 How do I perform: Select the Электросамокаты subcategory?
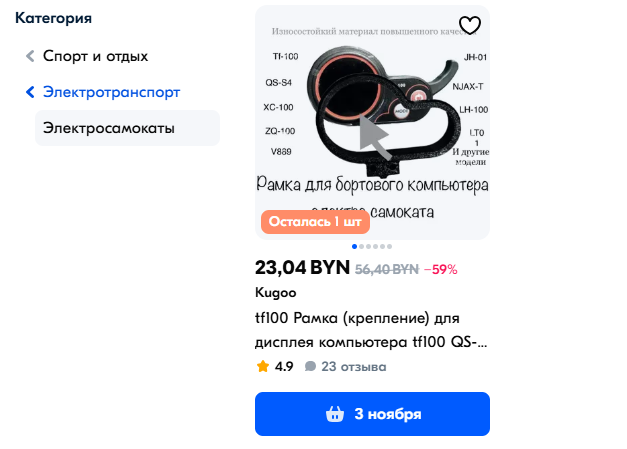pyautogui.click(x=128, y=128)
